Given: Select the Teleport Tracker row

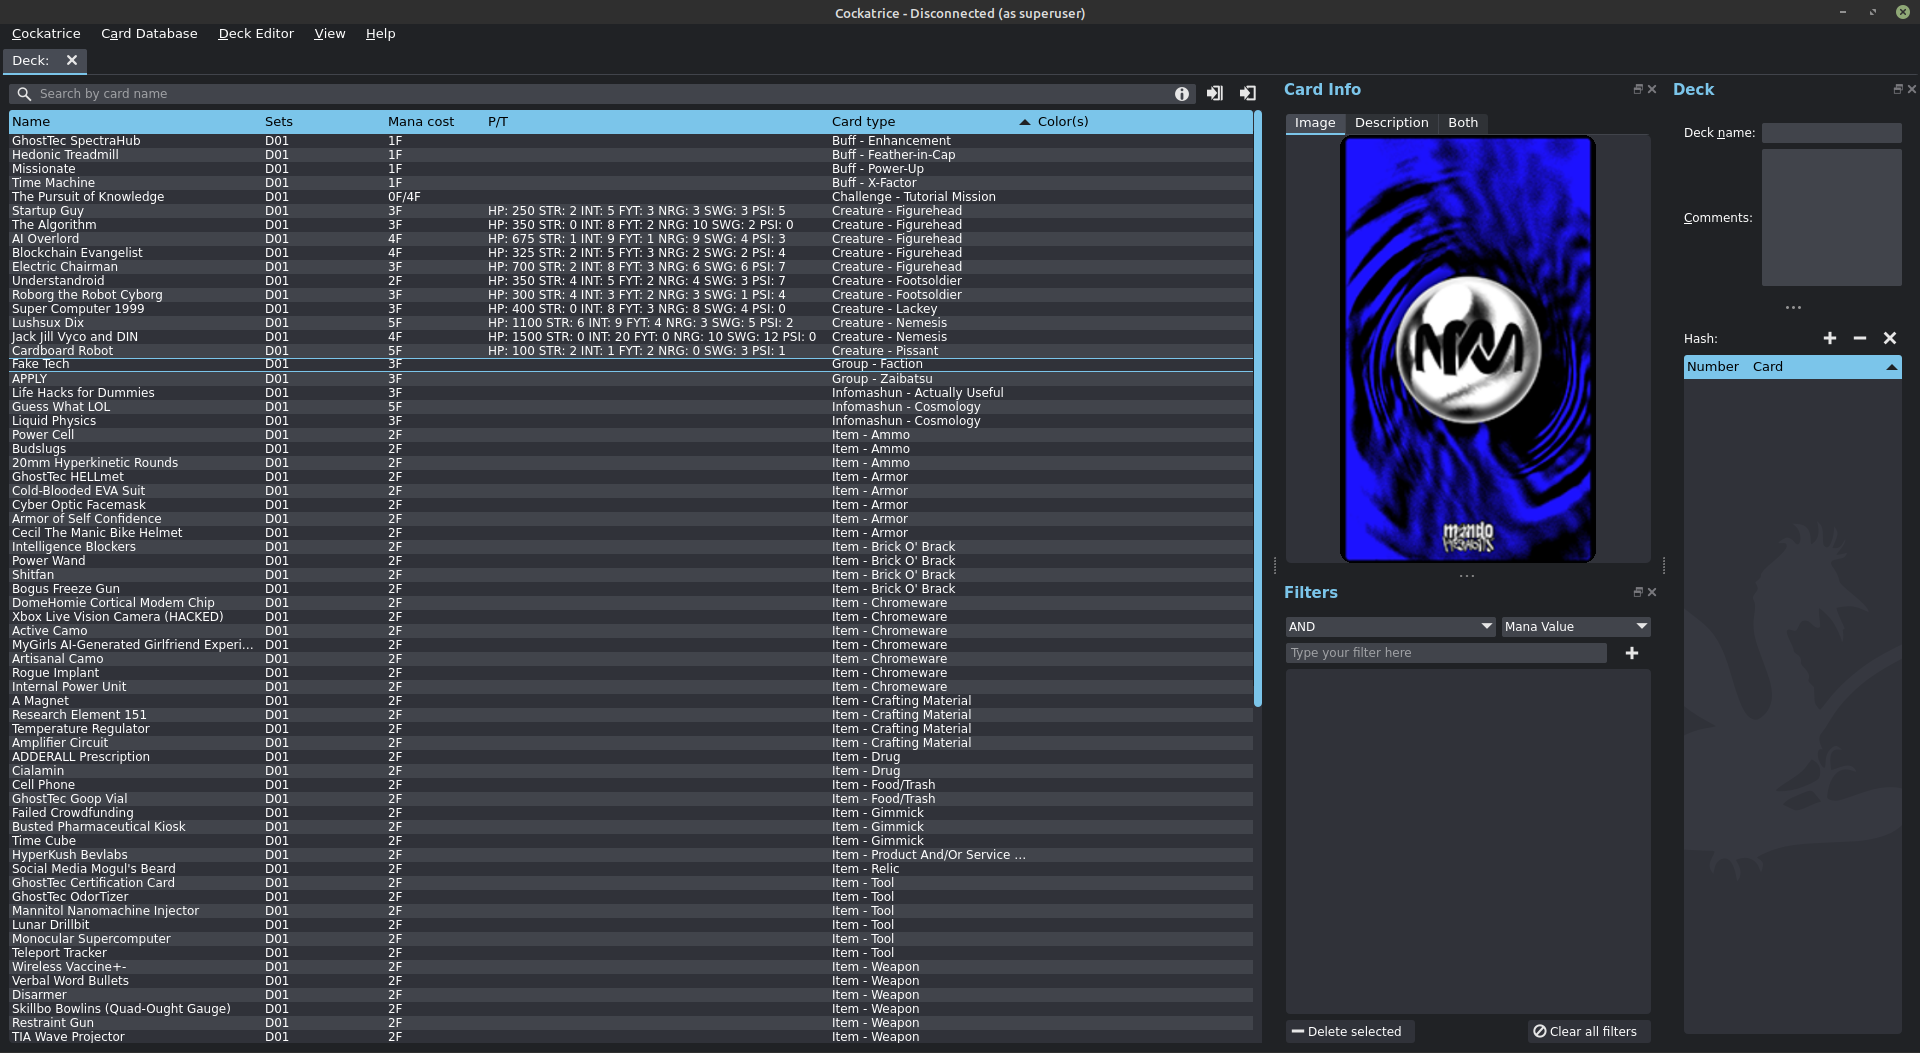Looking at the screenshot, I should coord(630,953).
